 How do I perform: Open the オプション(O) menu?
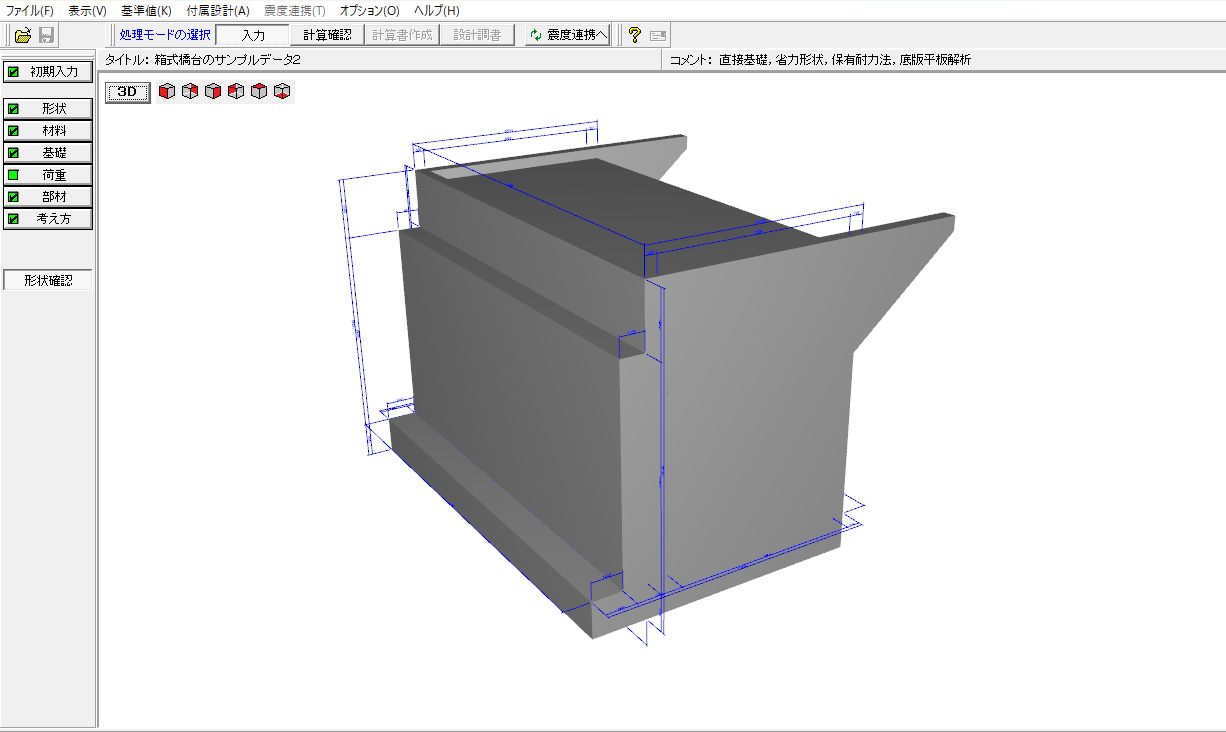tap(369, 10)
